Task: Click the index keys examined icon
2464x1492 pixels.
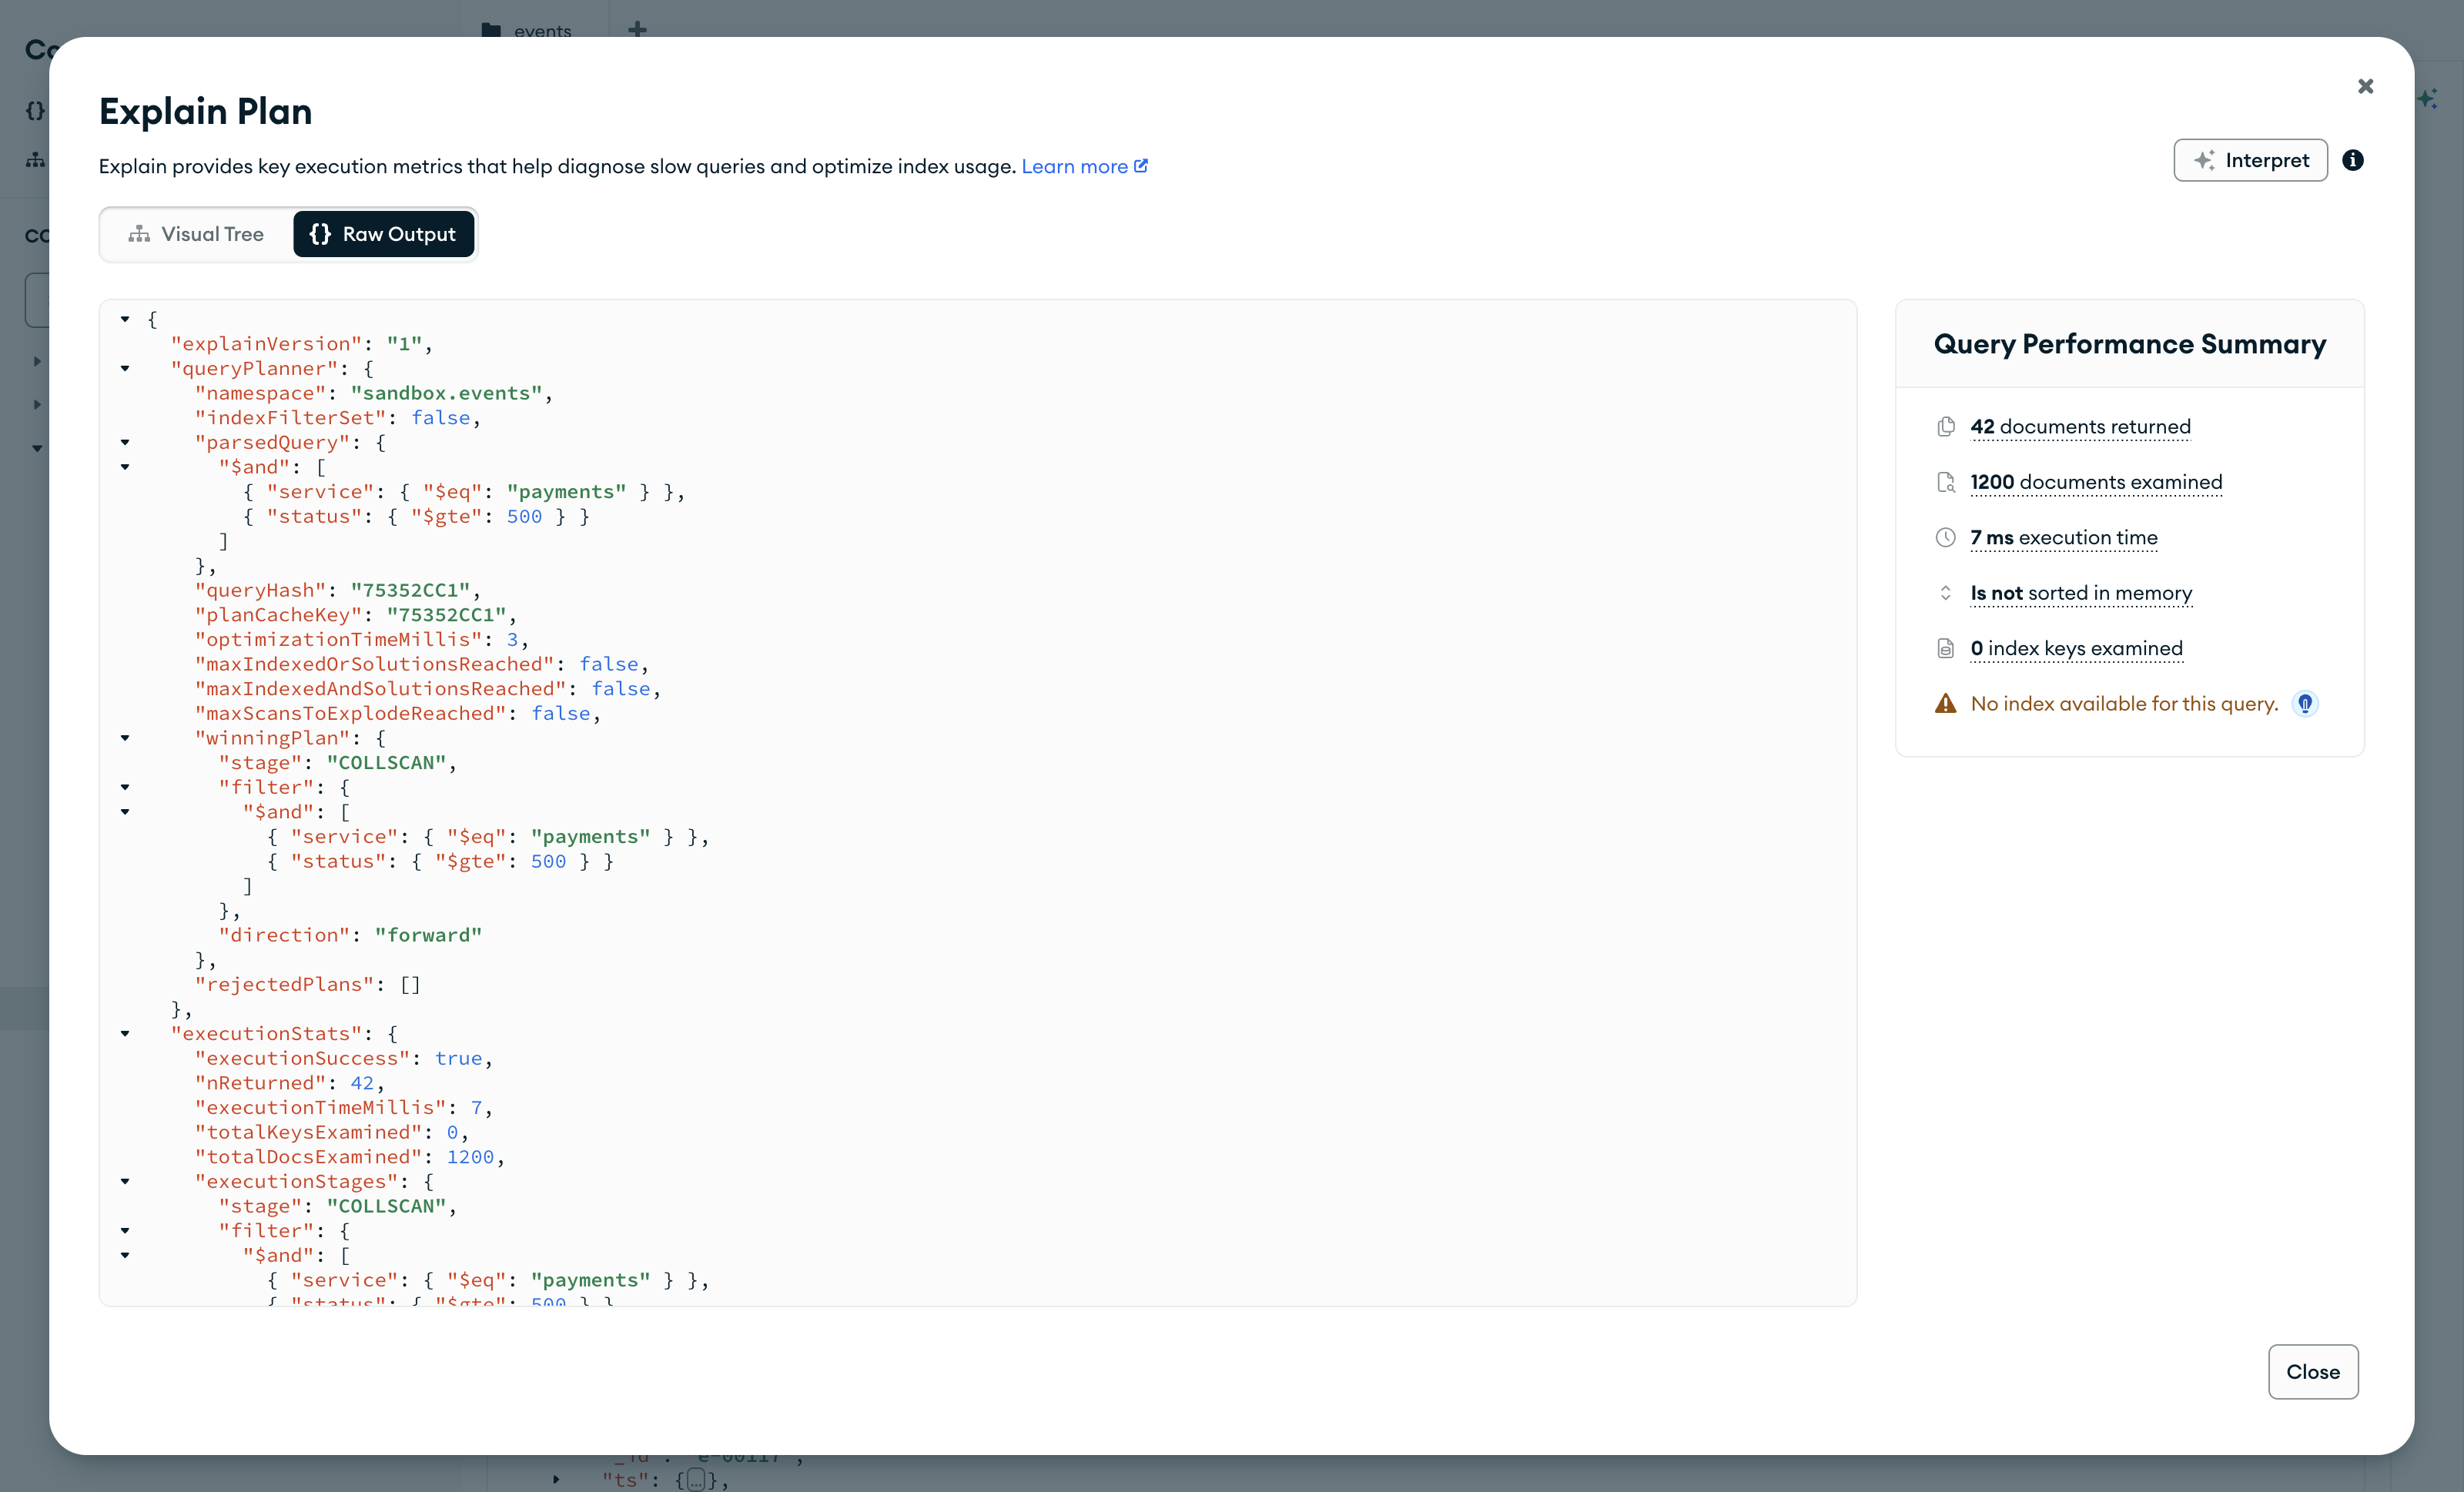Action: click(x=1945, y=649)
